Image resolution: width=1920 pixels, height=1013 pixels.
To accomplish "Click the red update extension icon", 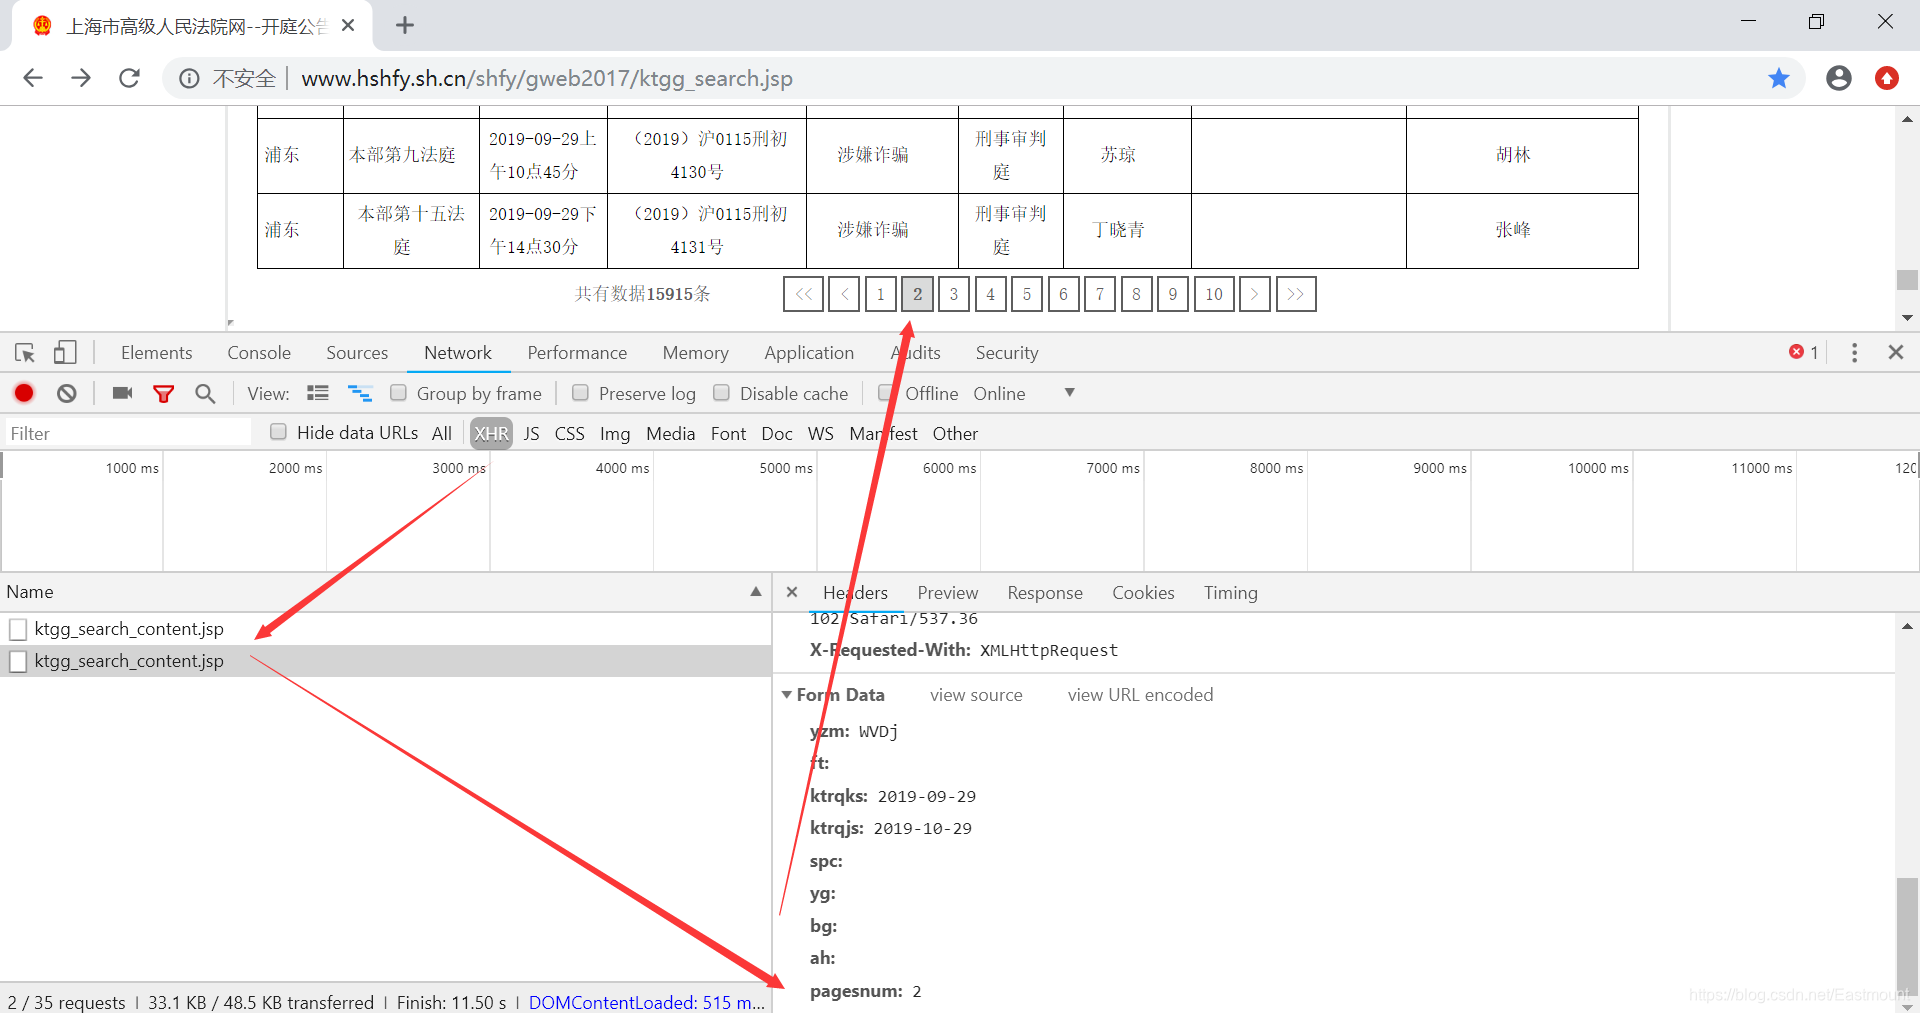I will 1887,78.
